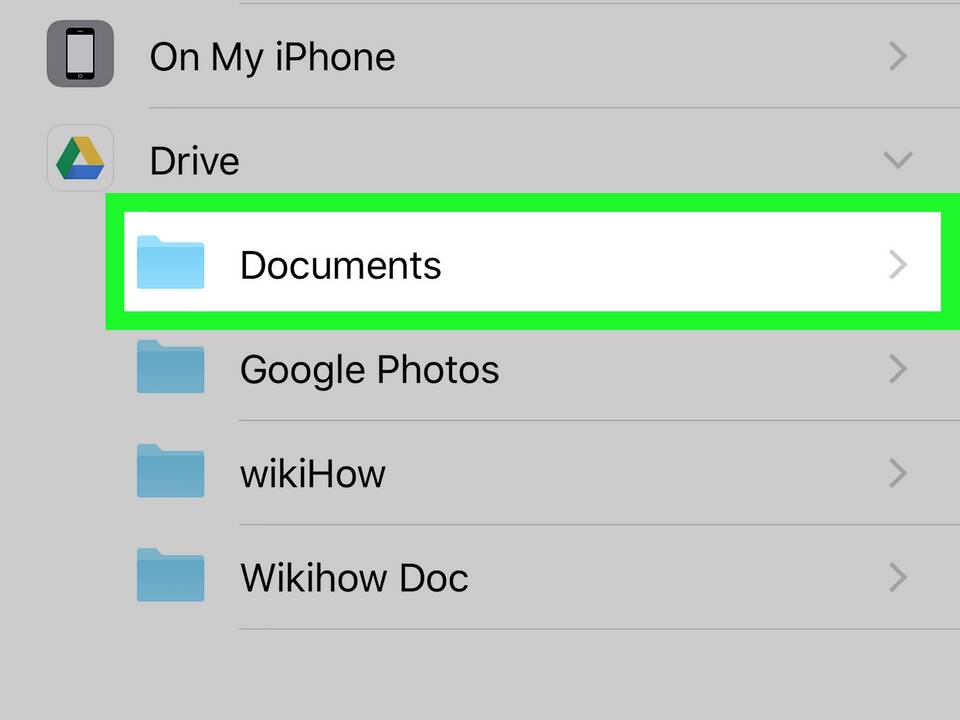This screenshot has width=960, height=720.
Task: Open the wikiHow folder label
Action: click(313, 473)
